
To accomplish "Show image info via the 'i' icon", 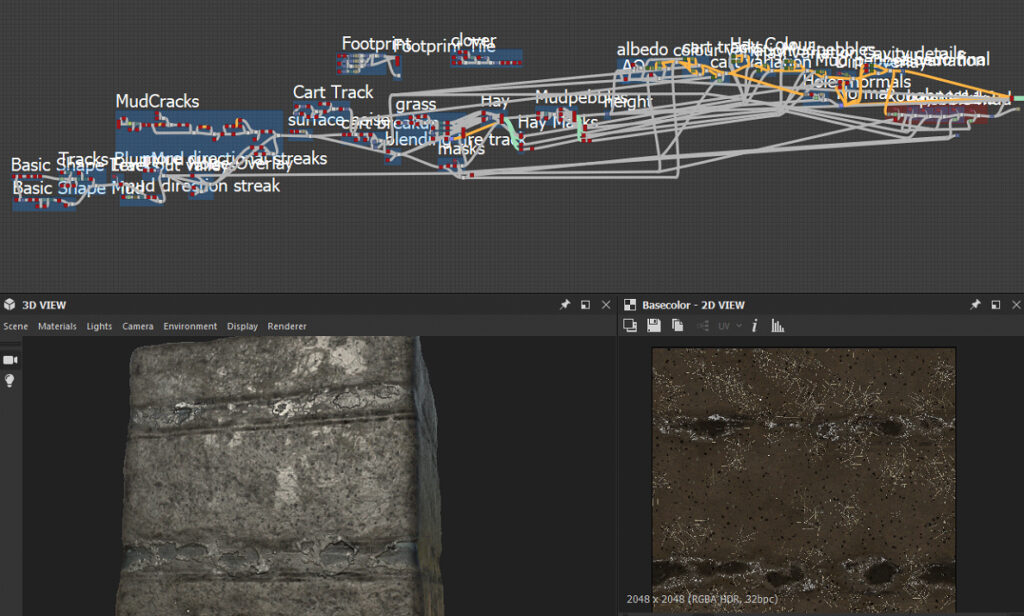I will tap(754, 326).
